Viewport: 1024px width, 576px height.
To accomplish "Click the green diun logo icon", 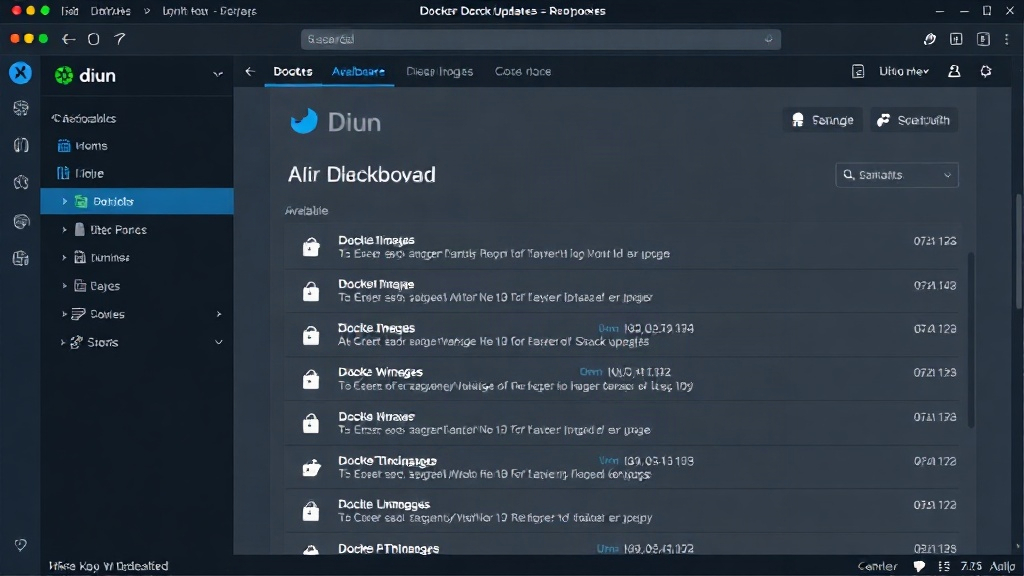I will pyautogui.click(x=64, y=76).
